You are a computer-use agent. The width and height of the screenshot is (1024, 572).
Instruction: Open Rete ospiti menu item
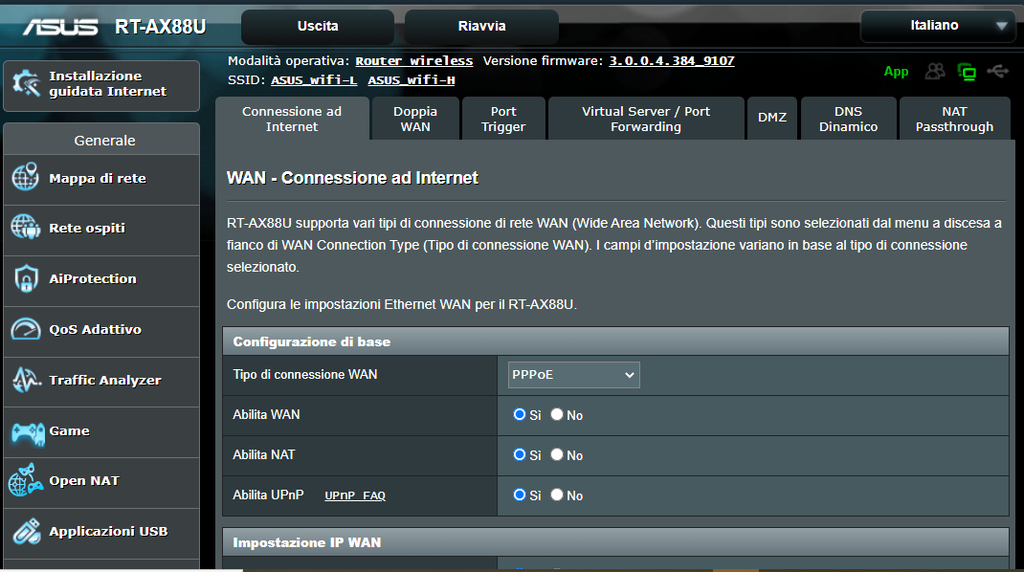[101, 229]
